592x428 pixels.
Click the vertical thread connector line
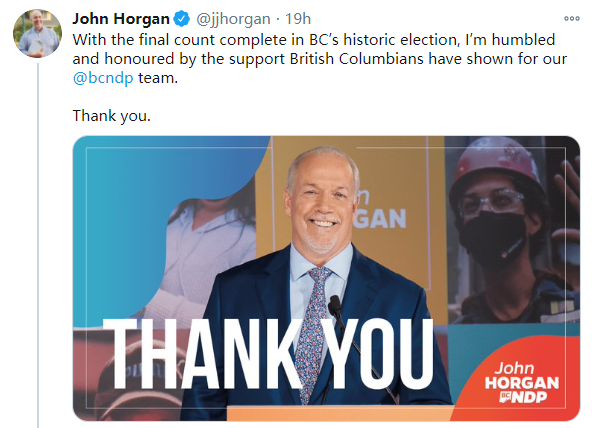tap(38, 245)
